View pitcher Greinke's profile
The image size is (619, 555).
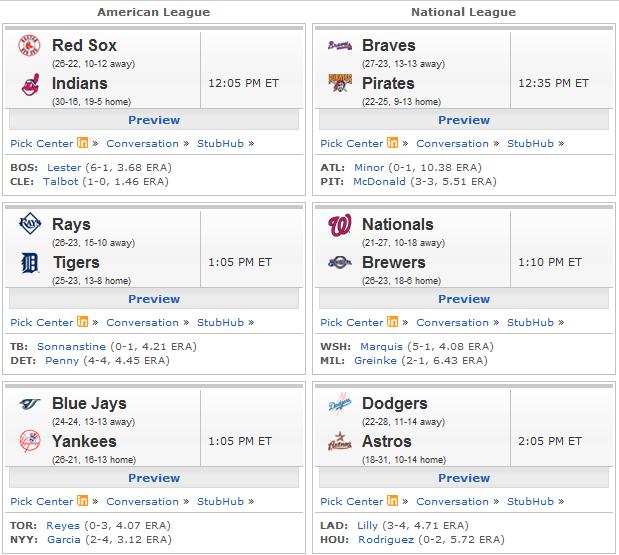coord(375,361)
